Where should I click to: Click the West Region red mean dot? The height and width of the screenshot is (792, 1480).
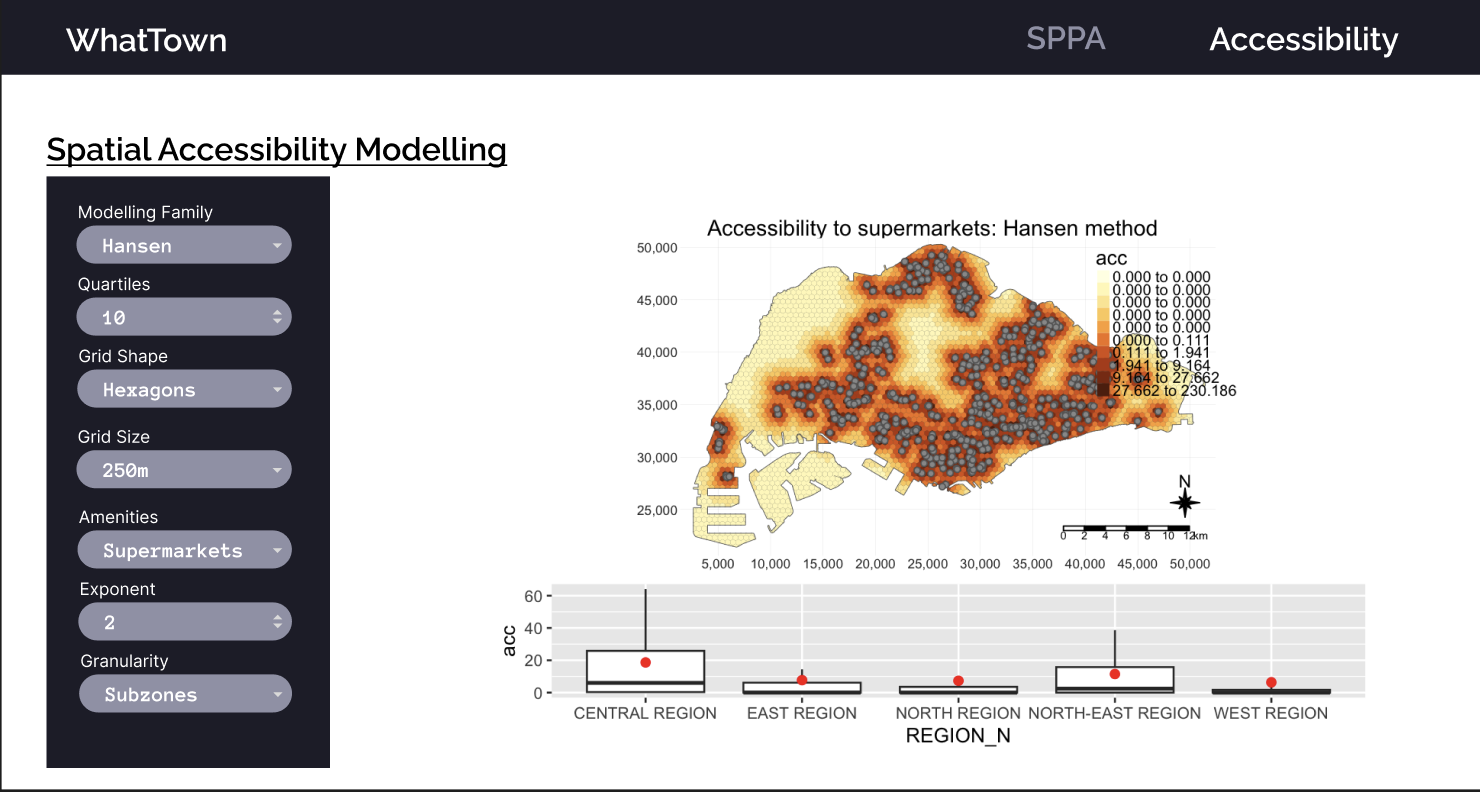(1271, 682)
